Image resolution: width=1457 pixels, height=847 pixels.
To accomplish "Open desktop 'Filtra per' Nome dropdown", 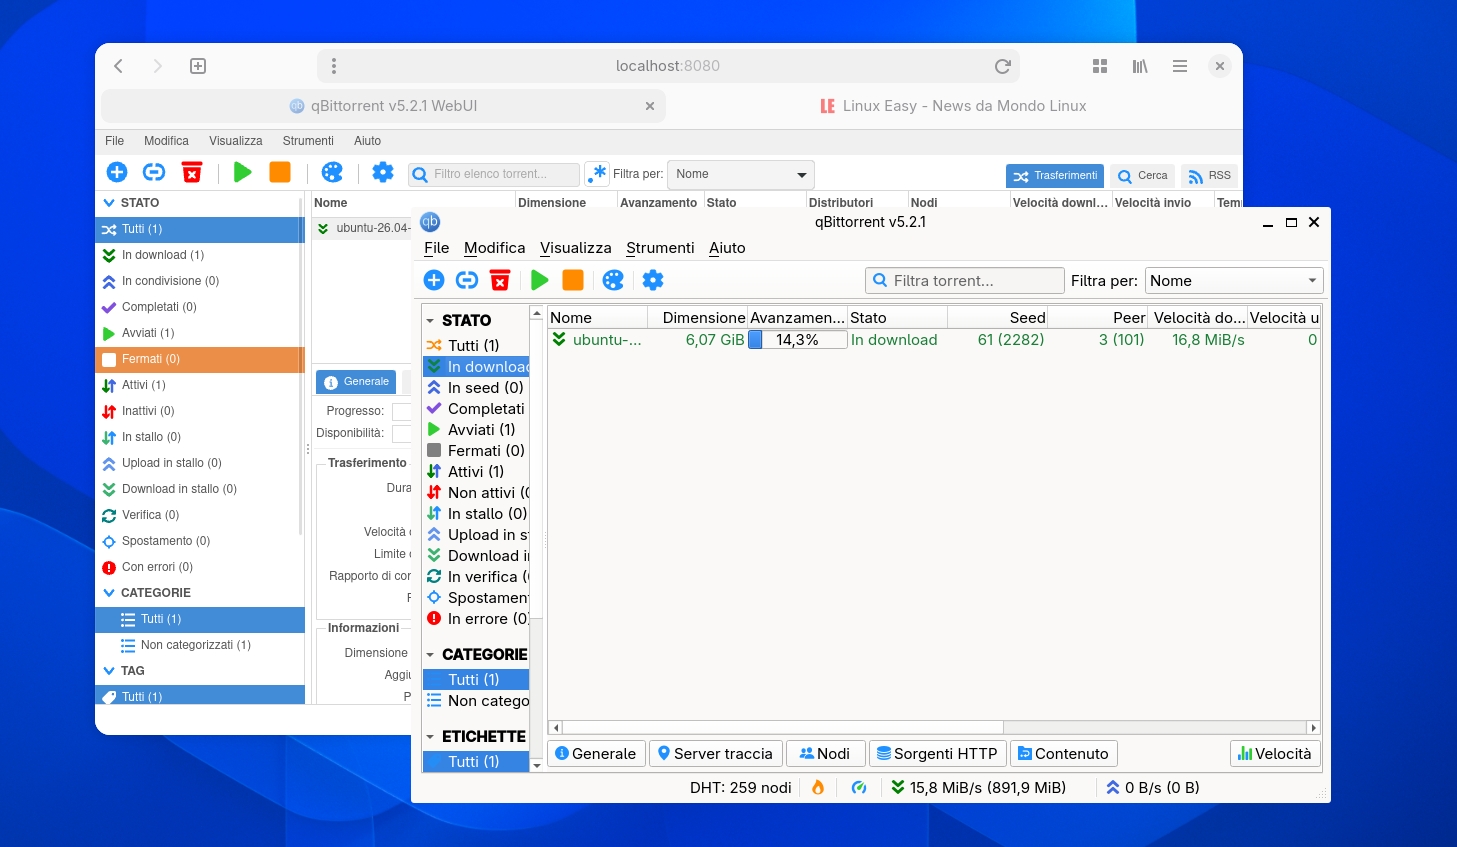I will point(1234,281).
